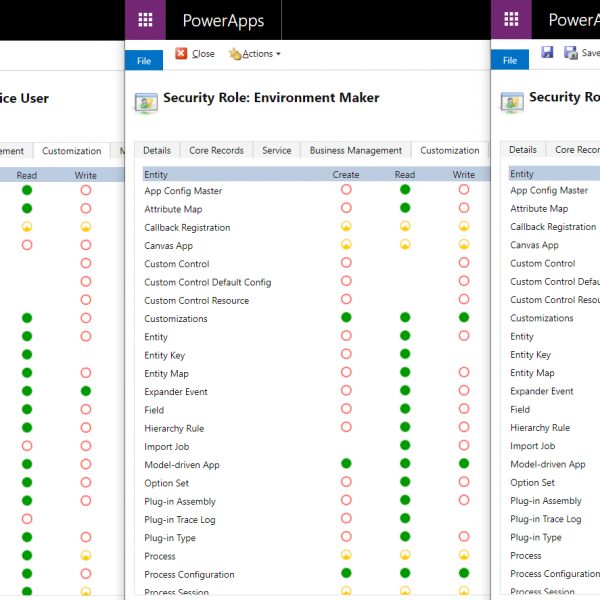
Task: Click the red Close icon in the Environment Maker toolbar
Action: [x=181, y=53]
